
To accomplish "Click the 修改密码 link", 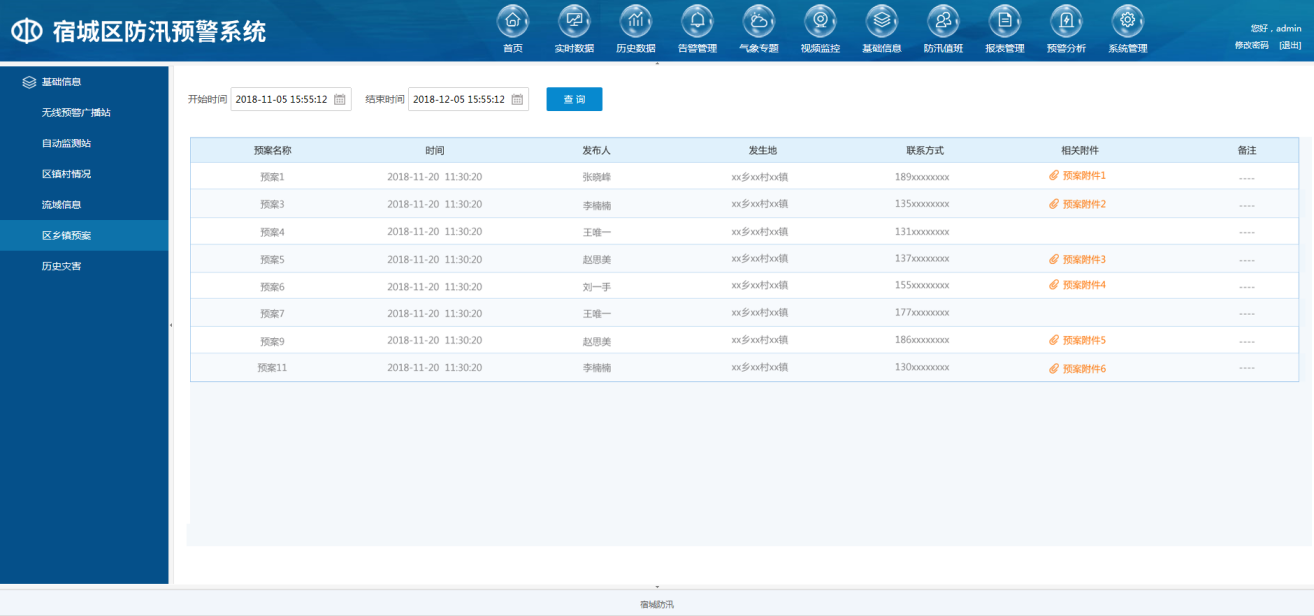I will [x=1251, y=46].
